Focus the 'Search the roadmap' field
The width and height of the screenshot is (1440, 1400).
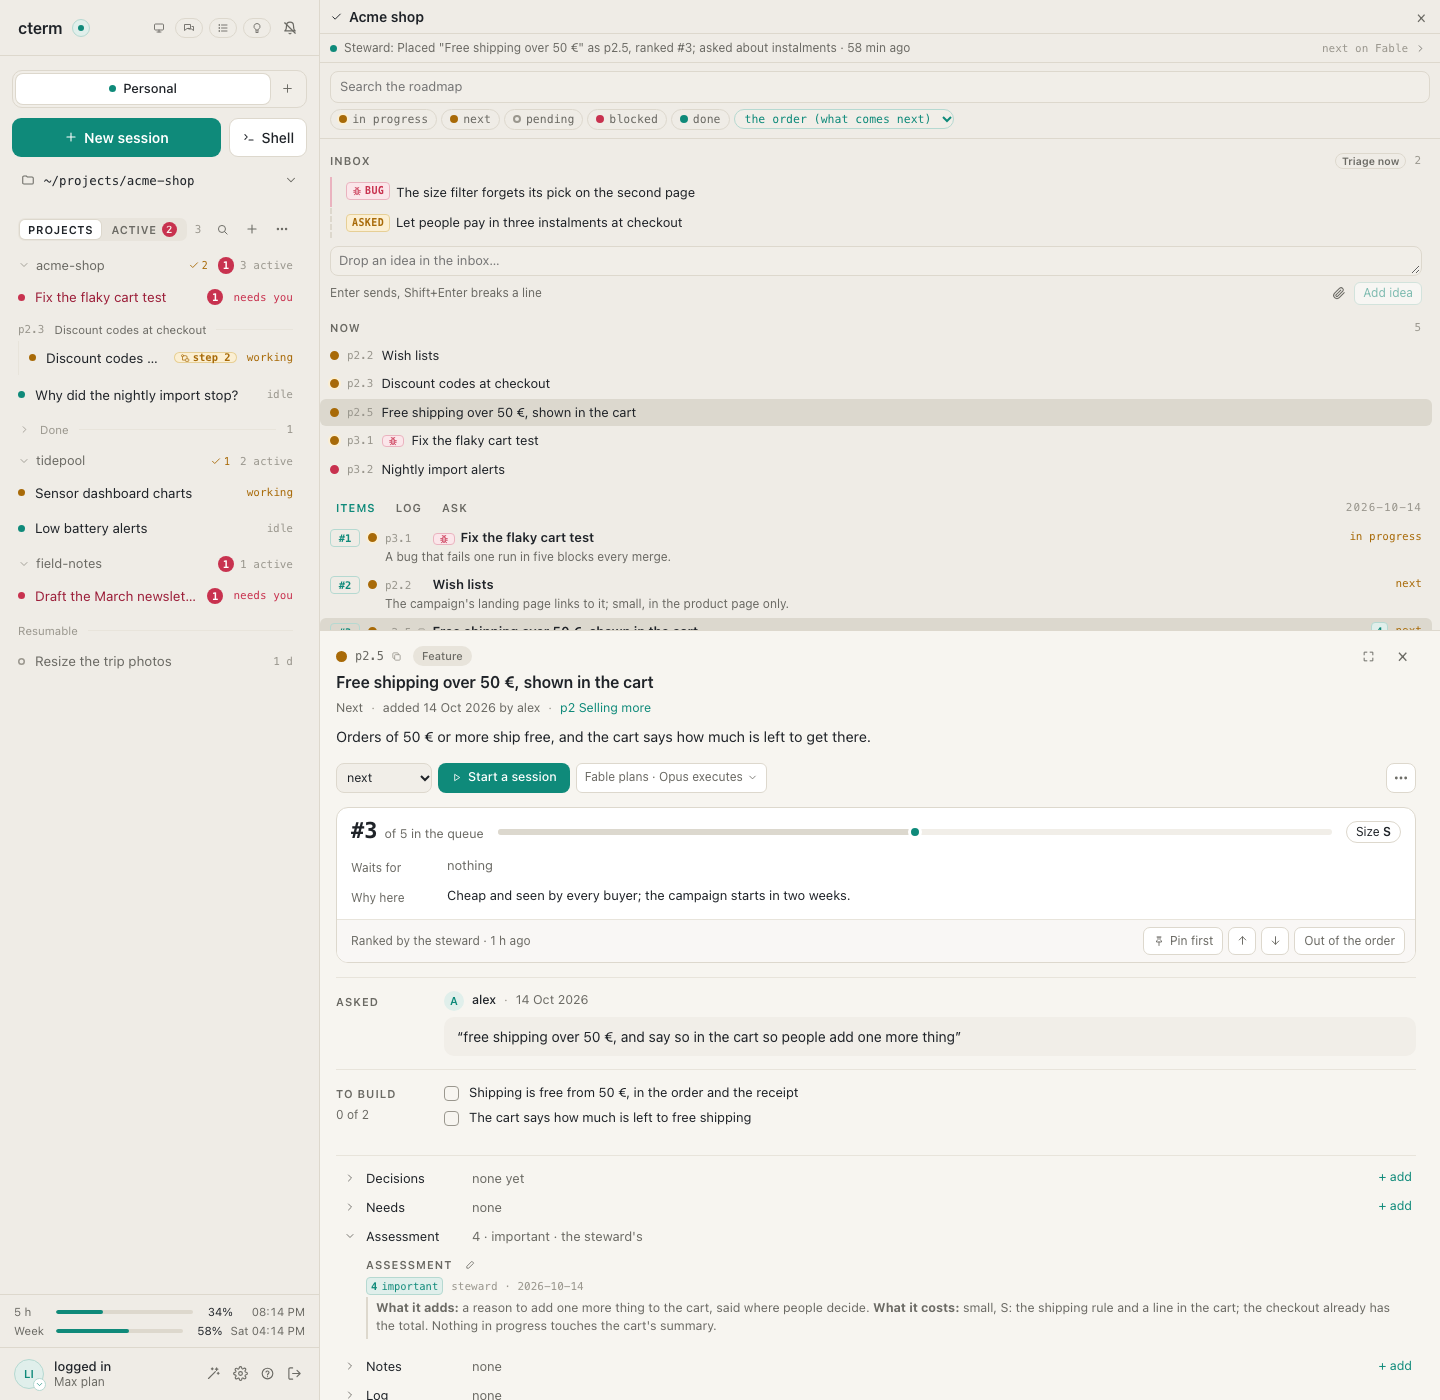[879, 87]
